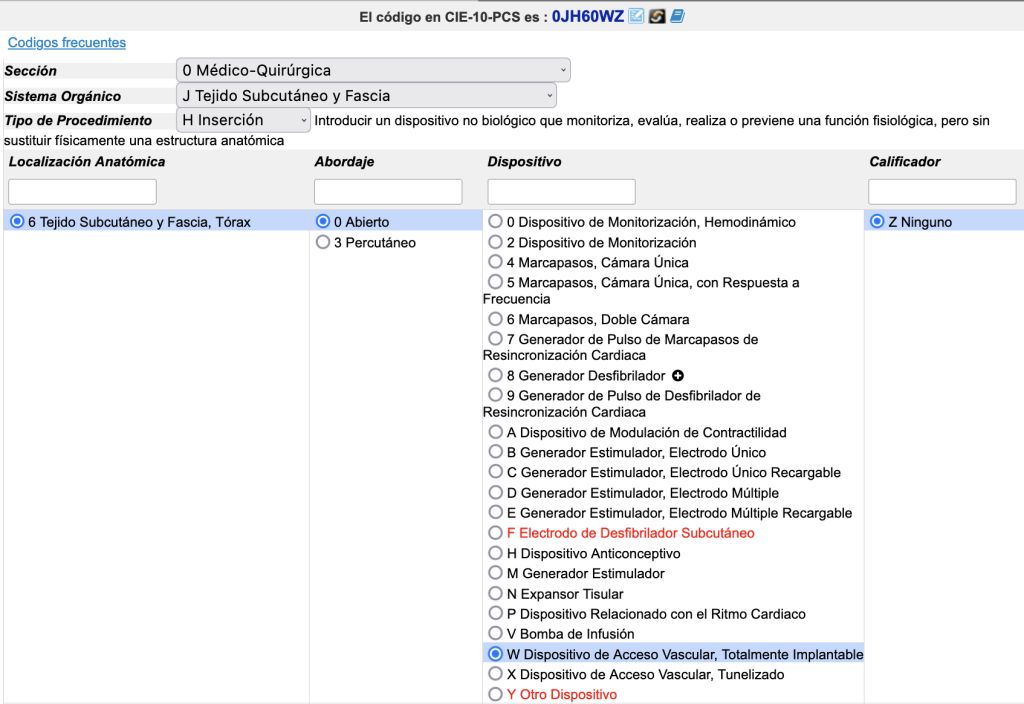Expand the Sistema Orgánico dropdown
Image resolution: width=1024 pixels, height=704 pixels.
point(365,96)
